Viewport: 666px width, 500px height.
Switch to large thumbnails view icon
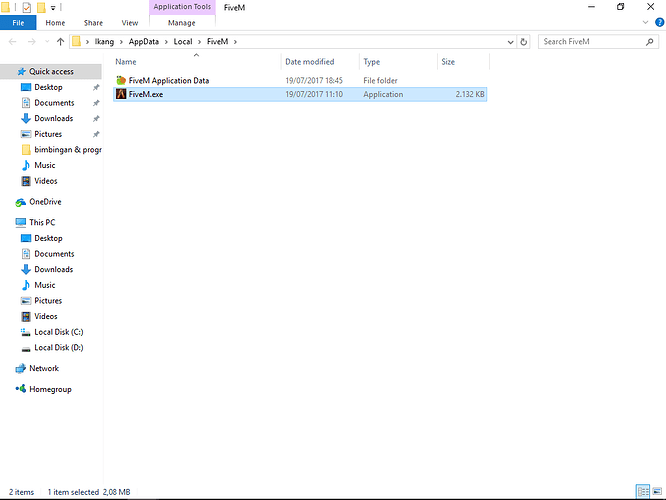[657, 492]
